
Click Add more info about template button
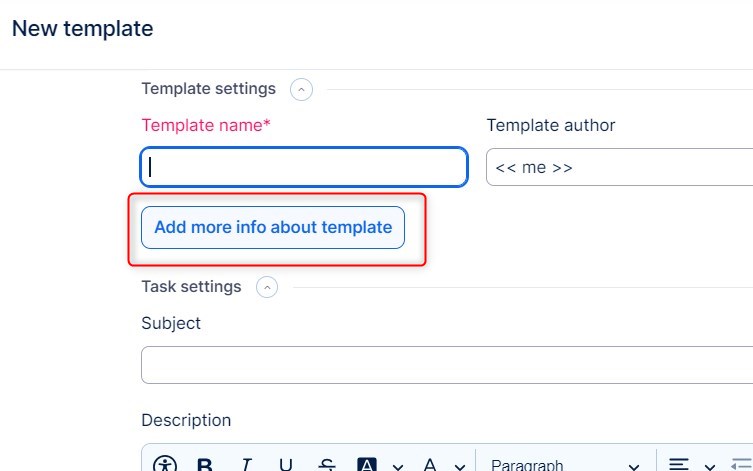273,227
